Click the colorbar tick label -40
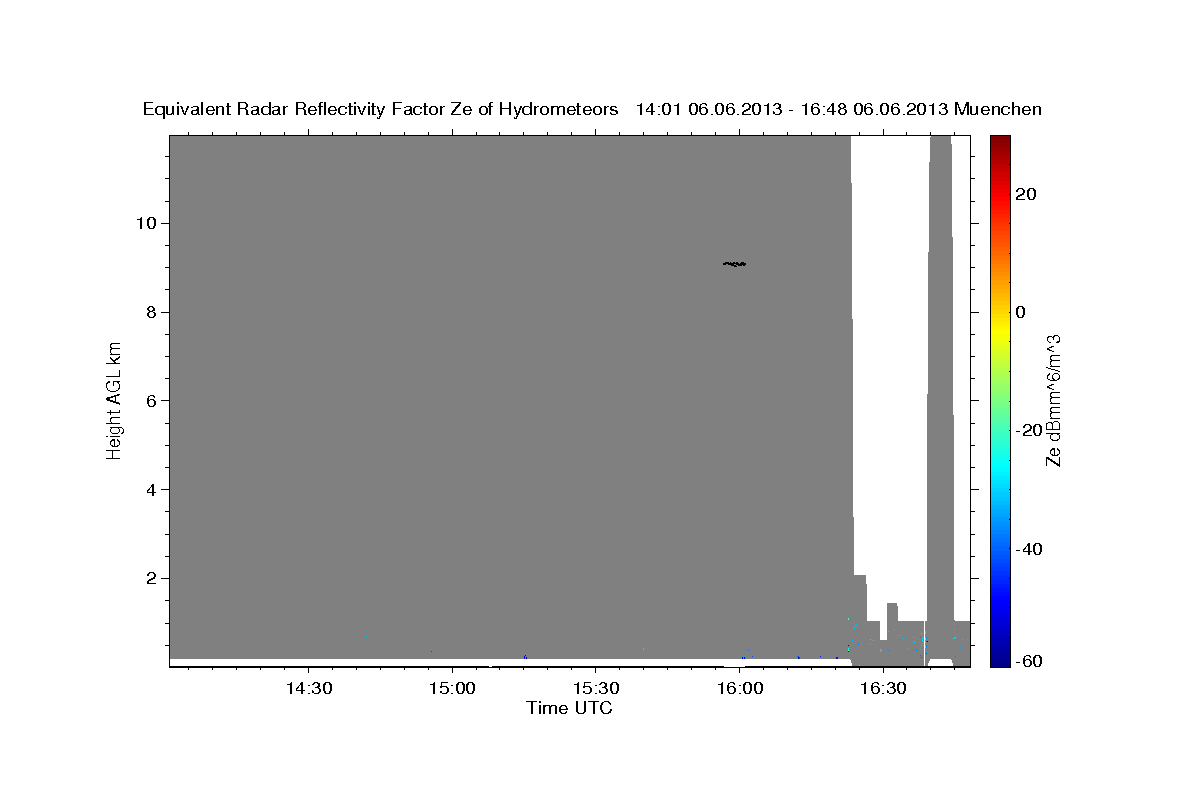 (x=1028, y=549)
